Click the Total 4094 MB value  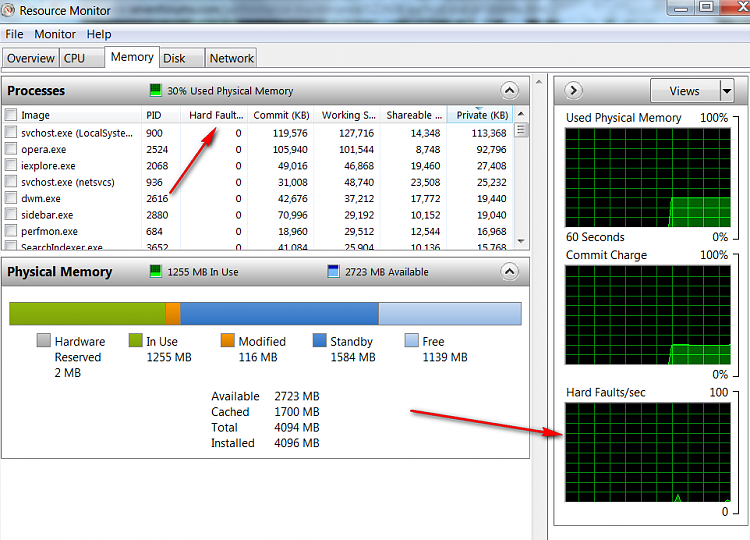[x=297, y=427]
